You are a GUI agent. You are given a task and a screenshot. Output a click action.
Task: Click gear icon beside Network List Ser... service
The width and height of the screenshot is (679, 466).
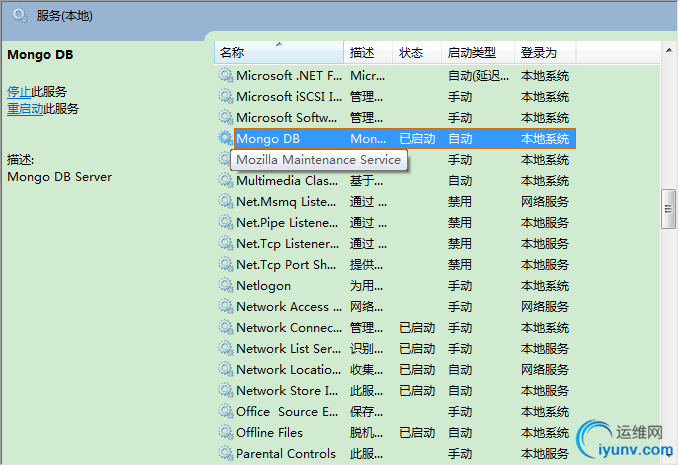pos(225,348)
